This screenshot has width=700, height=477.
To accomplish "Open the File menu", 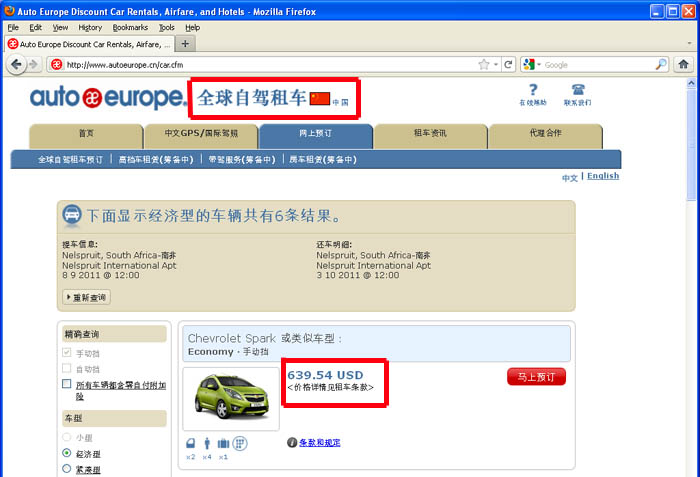I will [13, 27].
